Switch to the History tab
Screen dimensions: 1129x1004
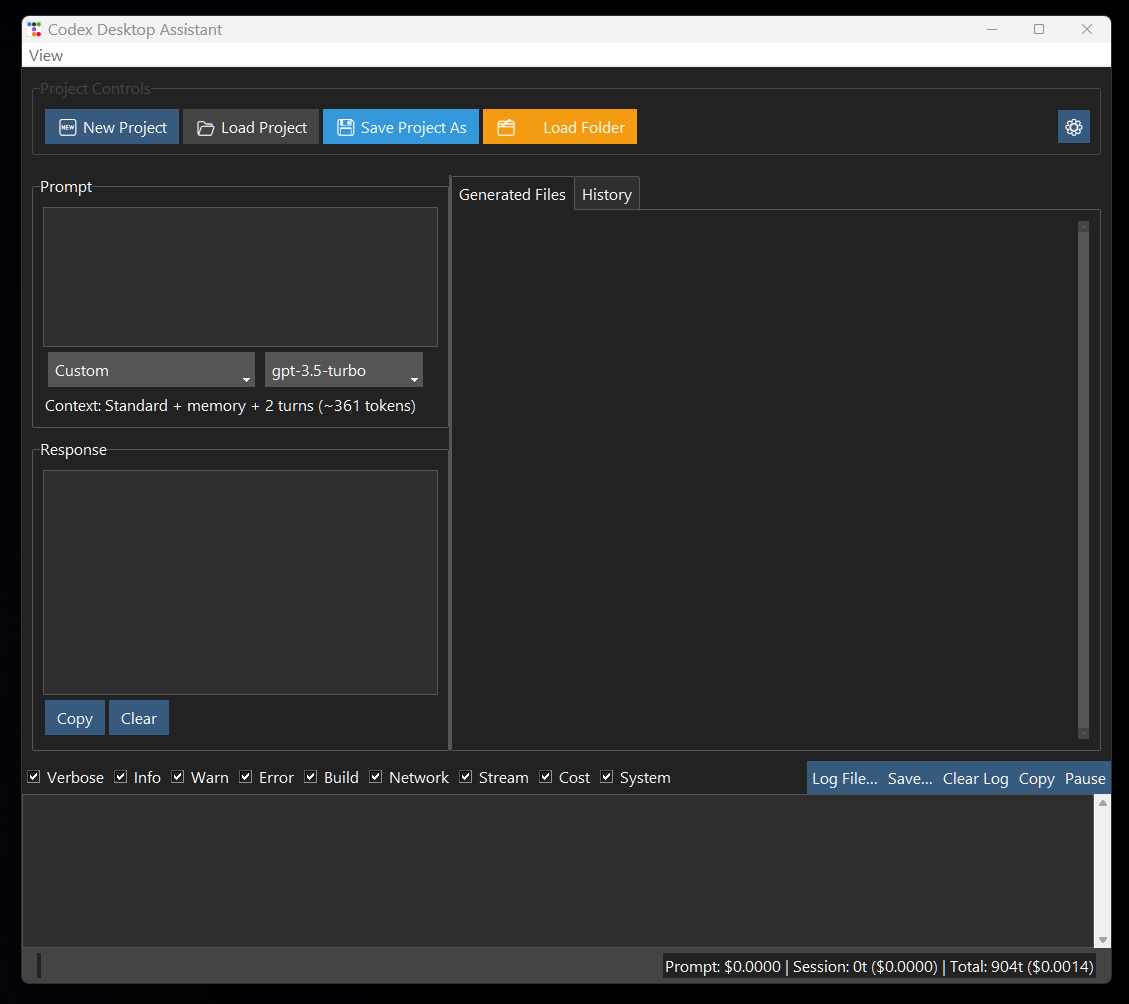click(x=606, y=194)
